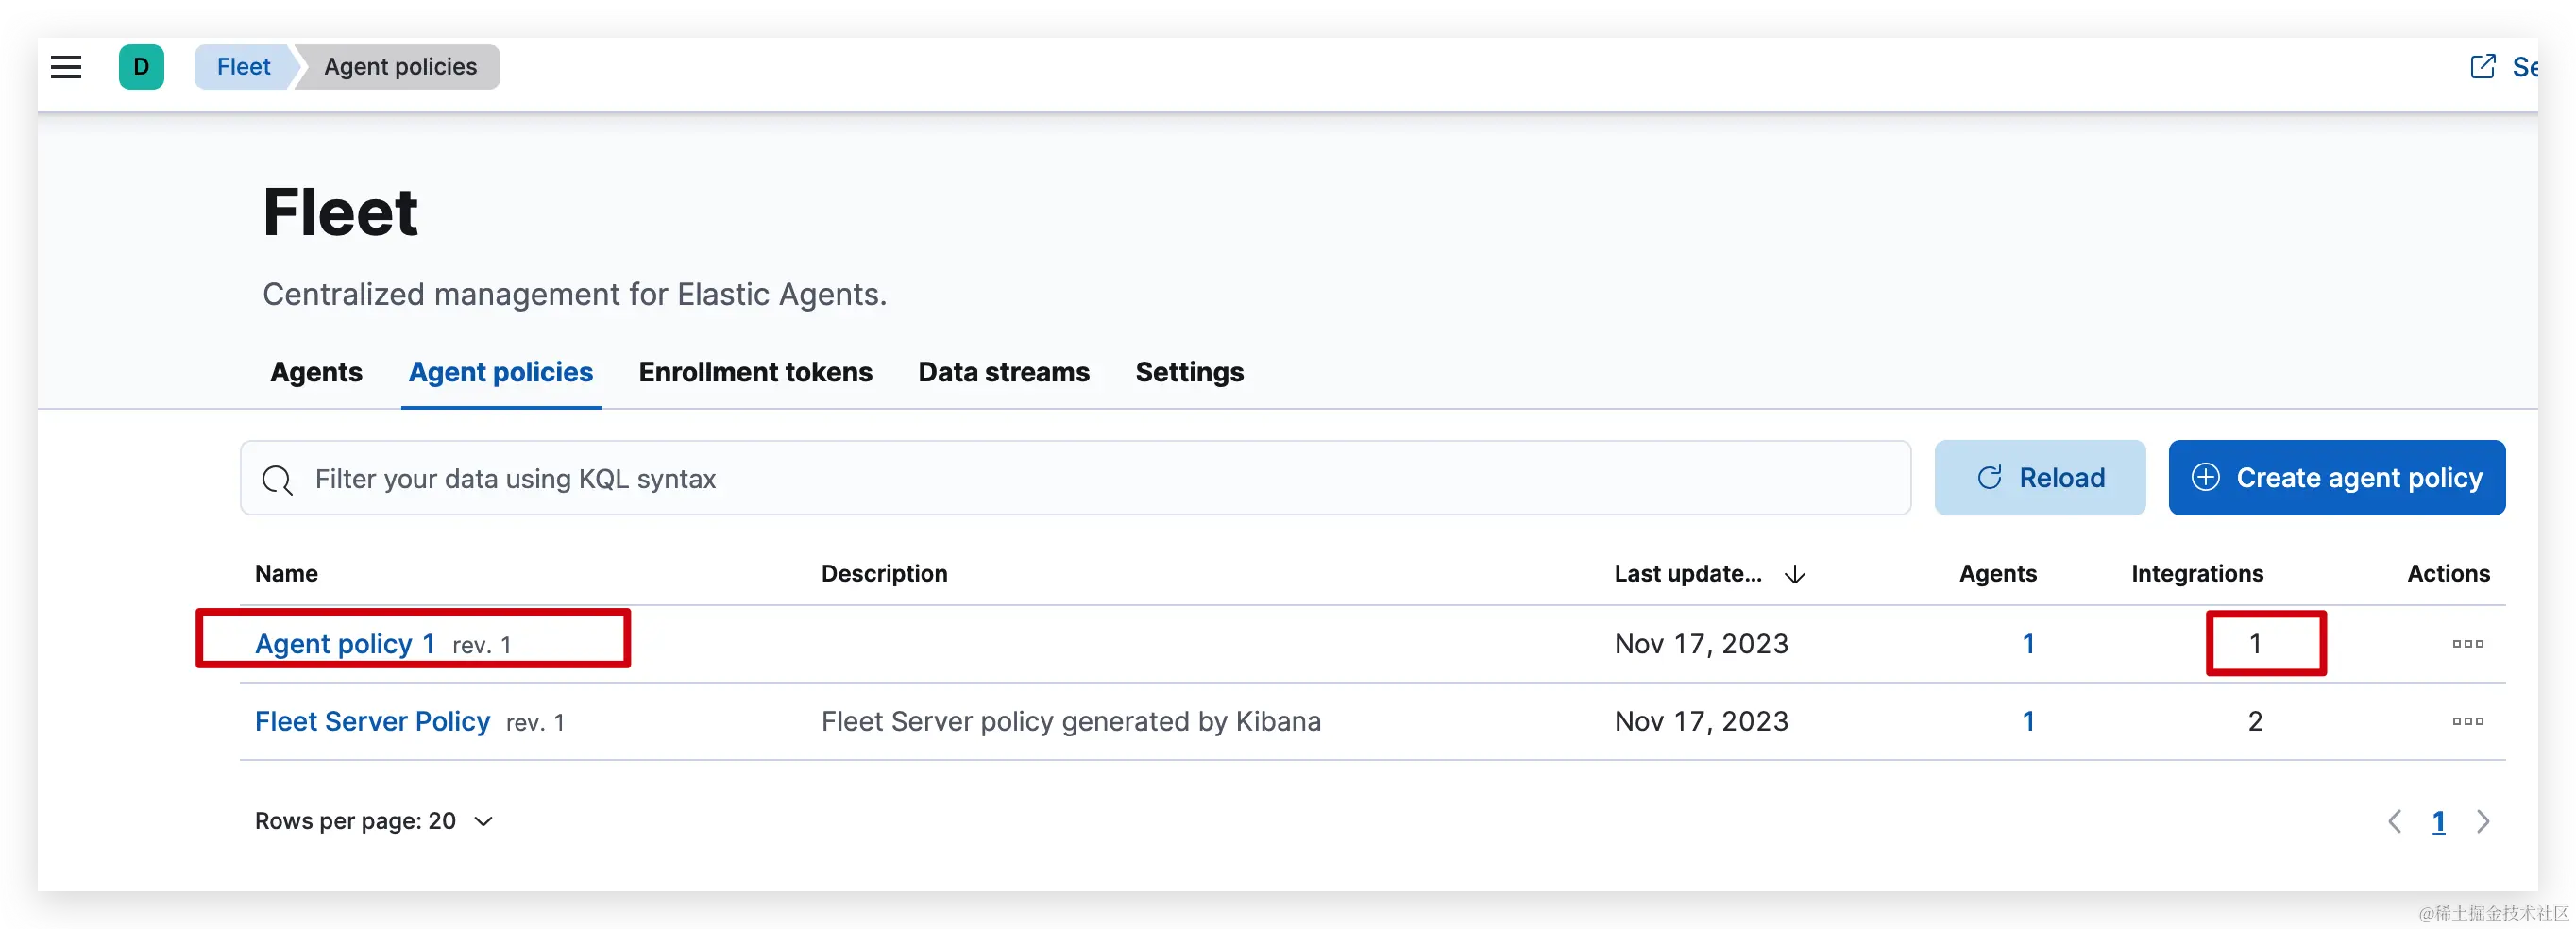Viewport: 2576px width, 929px height.
Task: Go to previous page arrow
Action: click(2394, 822)
